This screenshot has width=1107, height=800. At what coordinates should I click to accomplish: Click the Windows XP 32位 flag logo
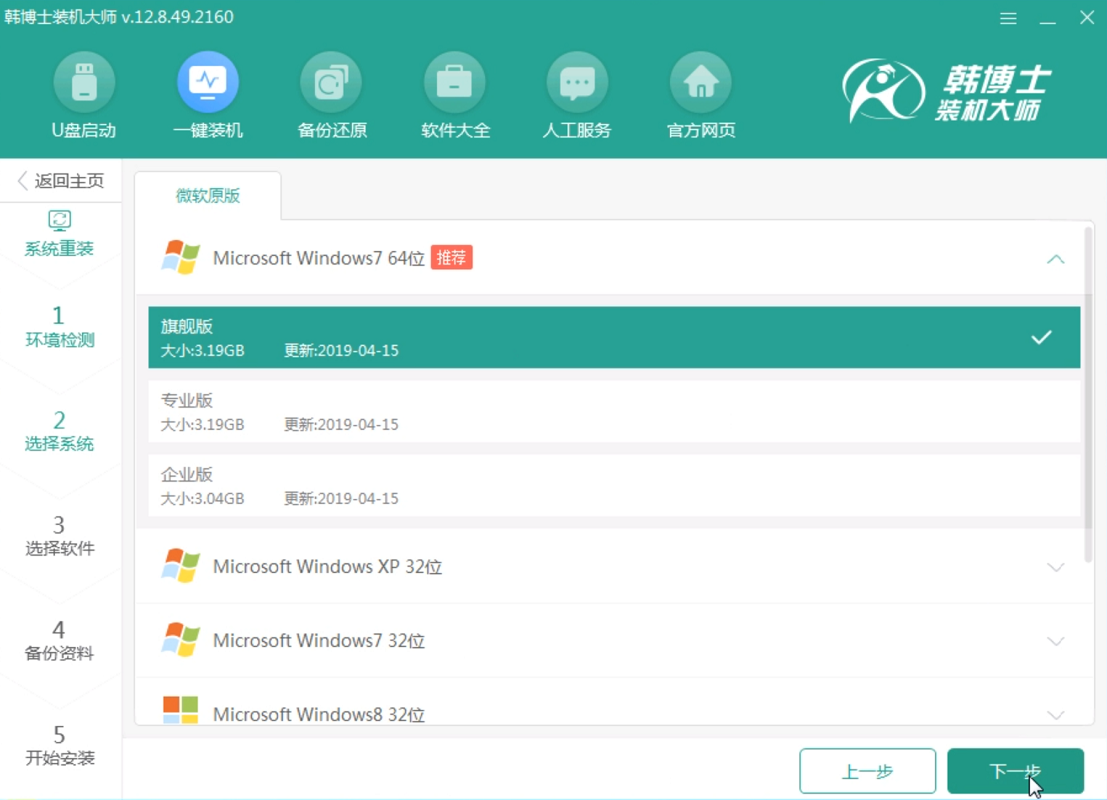coord(180,566)
